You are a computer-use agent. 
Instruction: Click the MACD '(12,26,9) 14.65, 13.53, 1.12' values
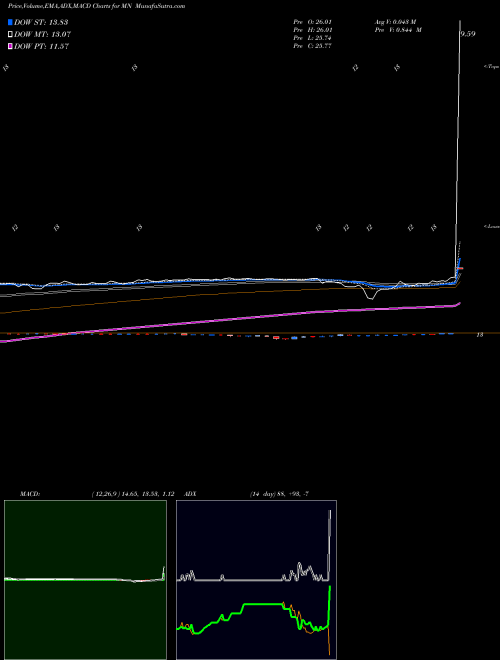(x=132, y=494)
